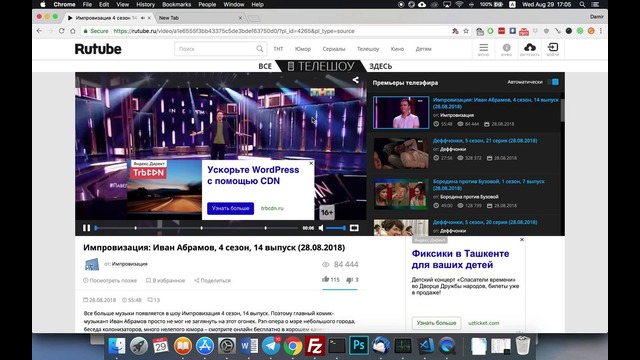Open Chrome three-dot menu

[601, 31]
